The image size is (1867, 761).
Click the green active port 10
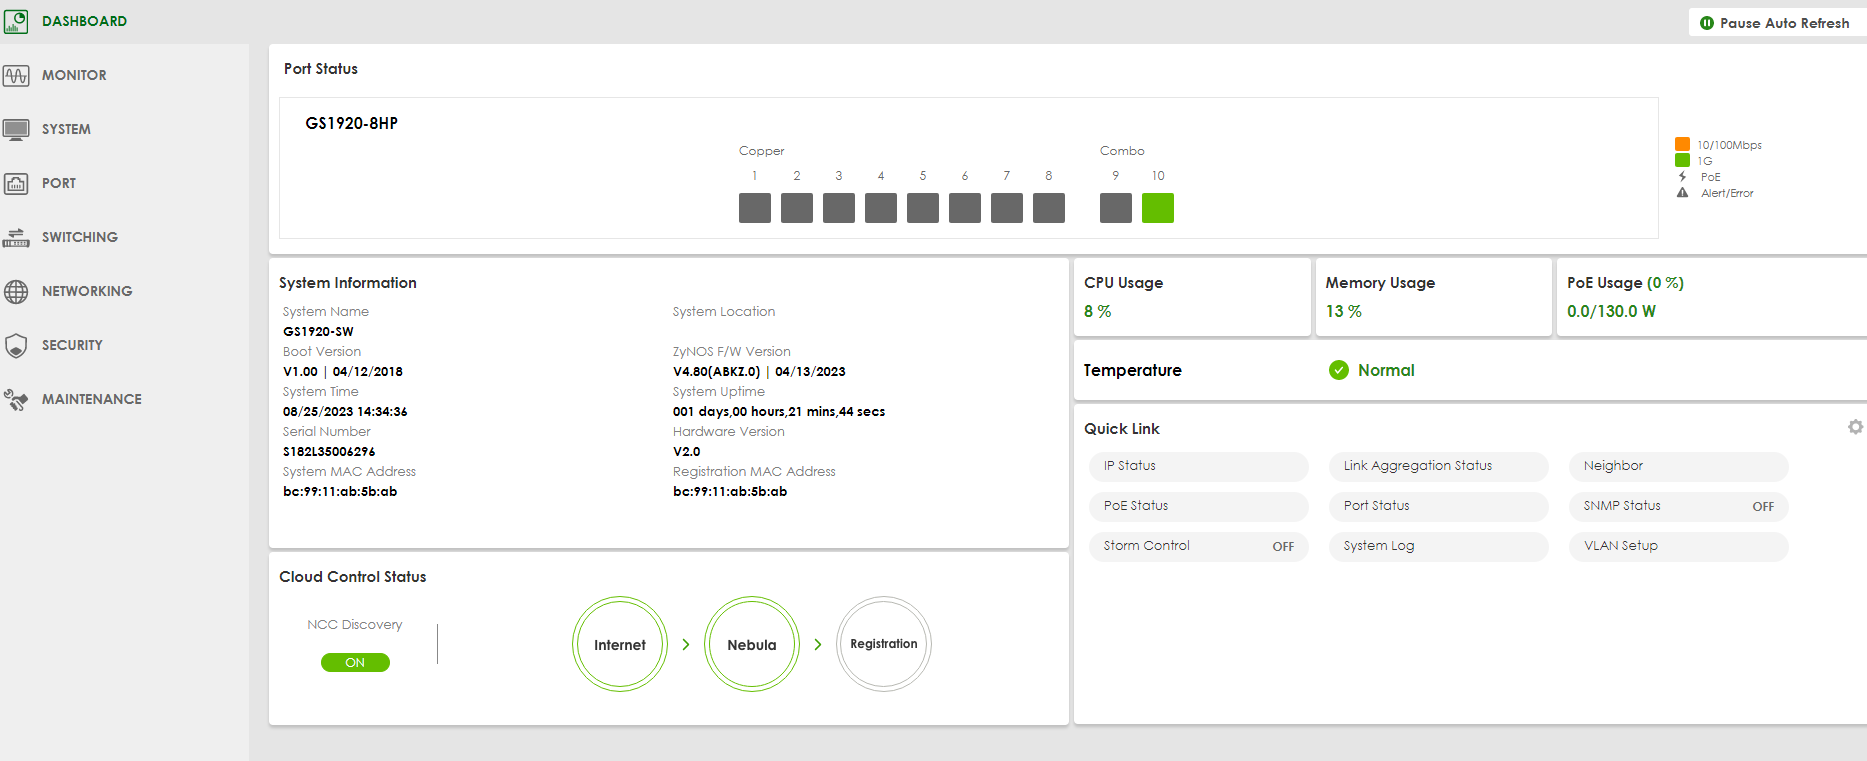click(1157, 208)
